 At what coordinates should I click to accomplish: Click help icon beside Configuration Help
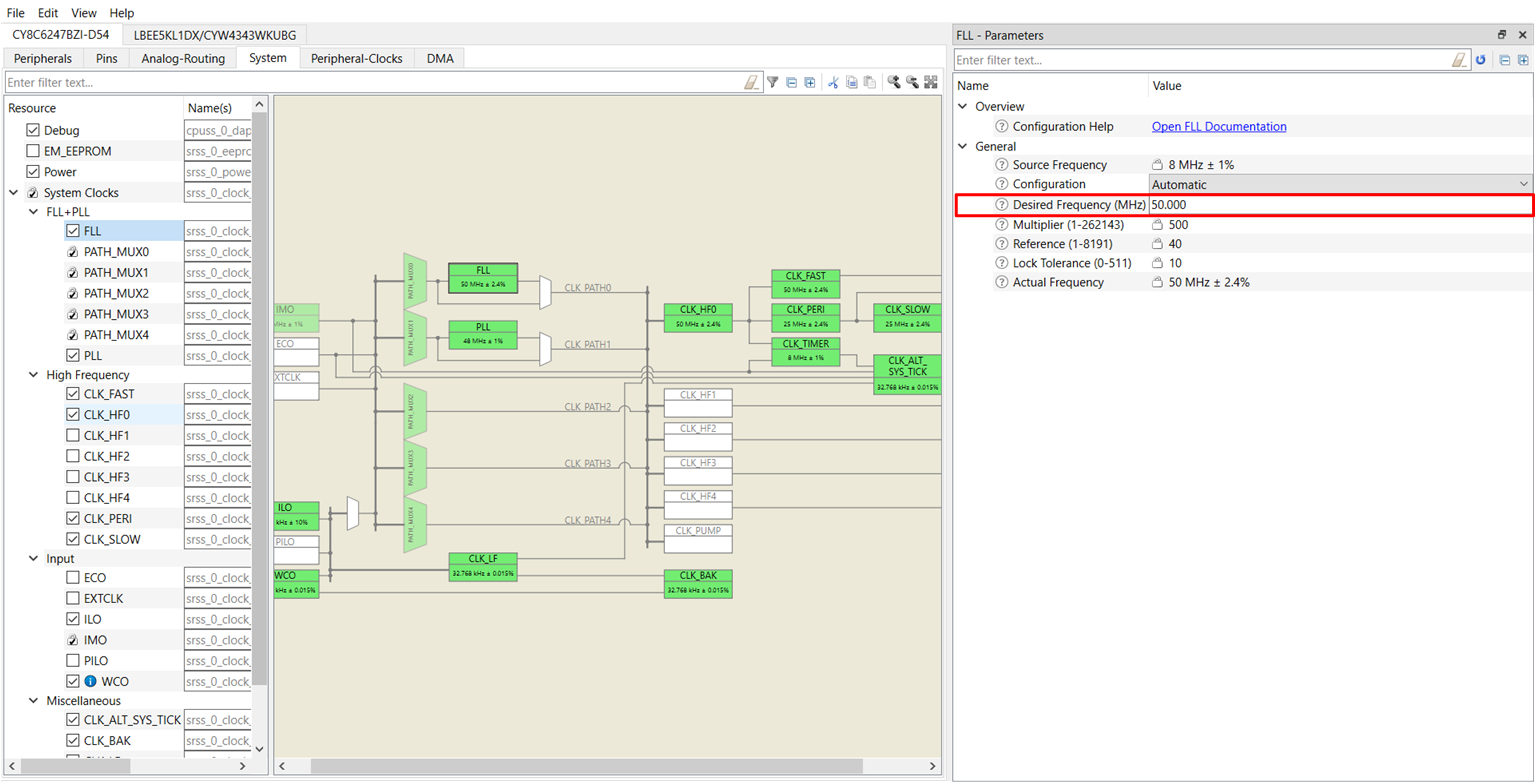point(1002,126)
